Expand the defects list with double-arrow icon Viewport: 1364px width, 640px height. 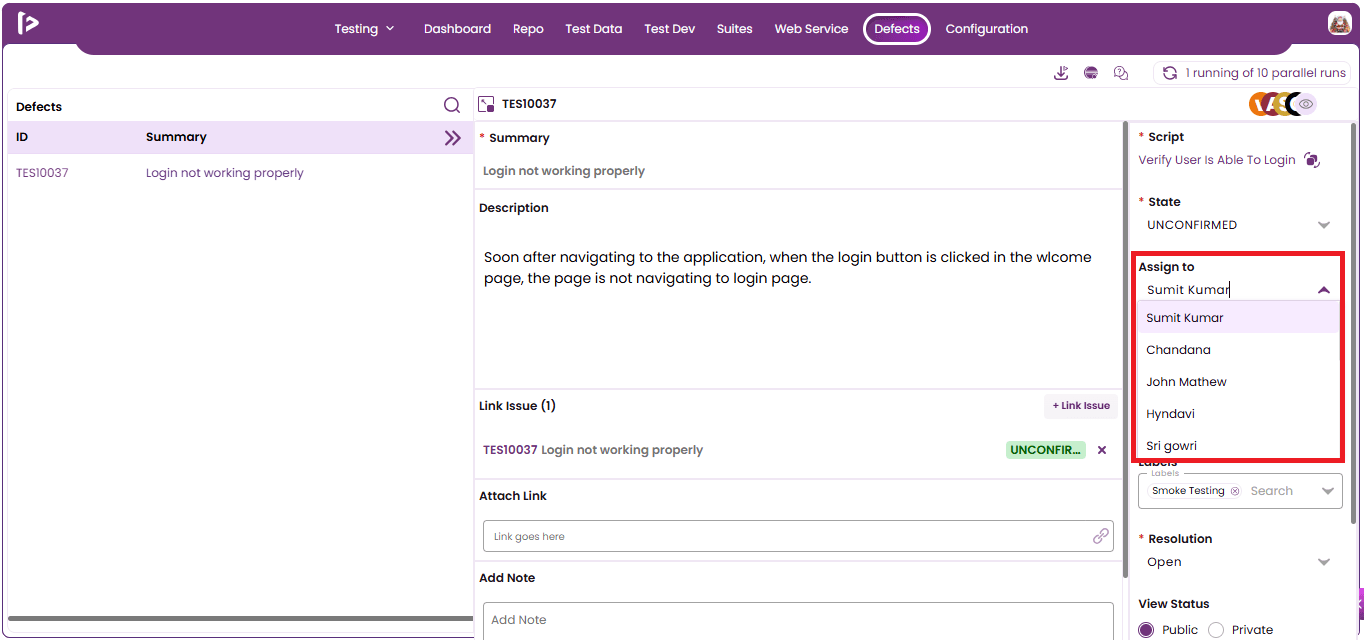coord(453,138)
